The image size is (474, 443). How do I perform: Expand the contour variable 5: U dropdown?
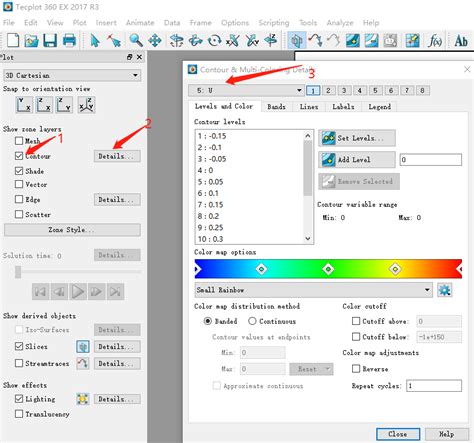click(x=246, y=90)
